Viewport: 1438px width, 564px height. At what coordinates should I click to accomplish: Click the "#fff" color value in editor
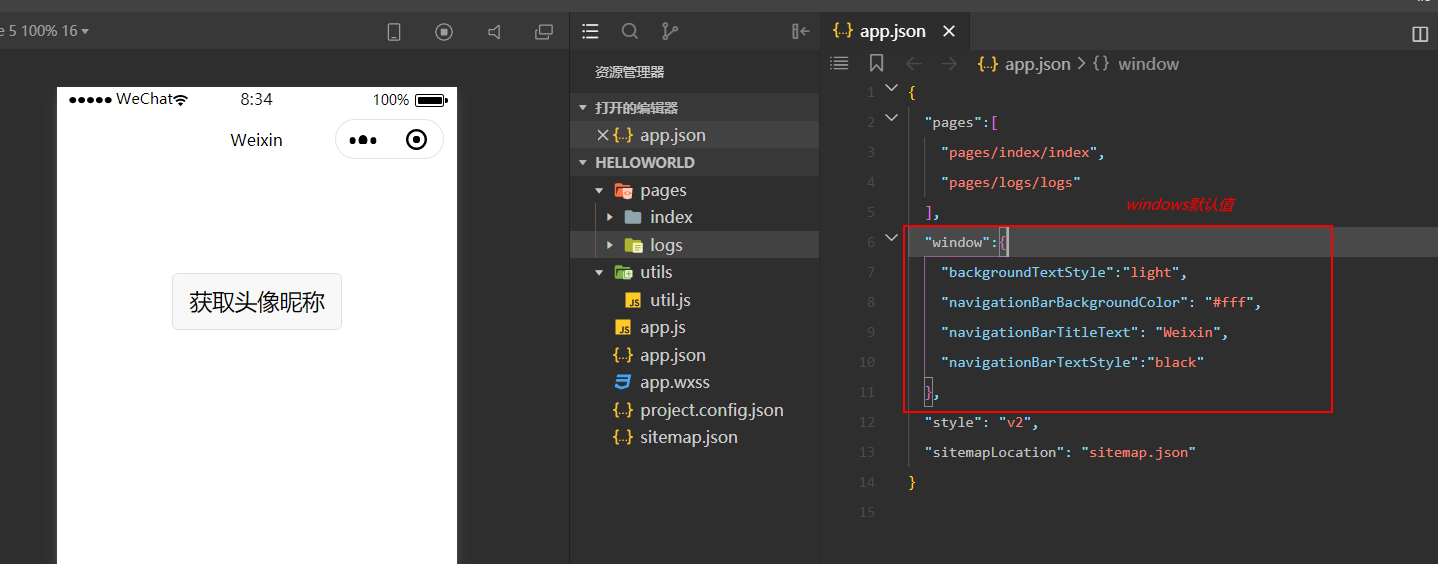1229,302
